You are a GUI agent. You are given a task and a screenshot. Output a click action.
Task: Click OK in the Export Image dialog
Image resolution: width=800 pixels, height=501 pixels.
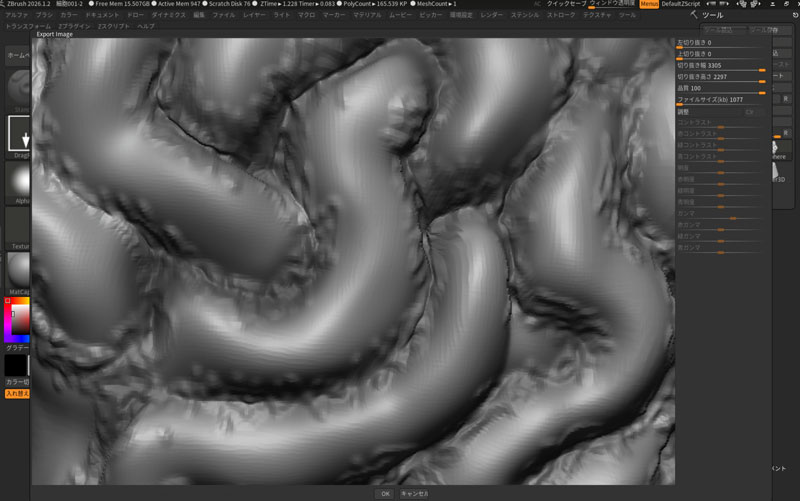click(385, 493)
